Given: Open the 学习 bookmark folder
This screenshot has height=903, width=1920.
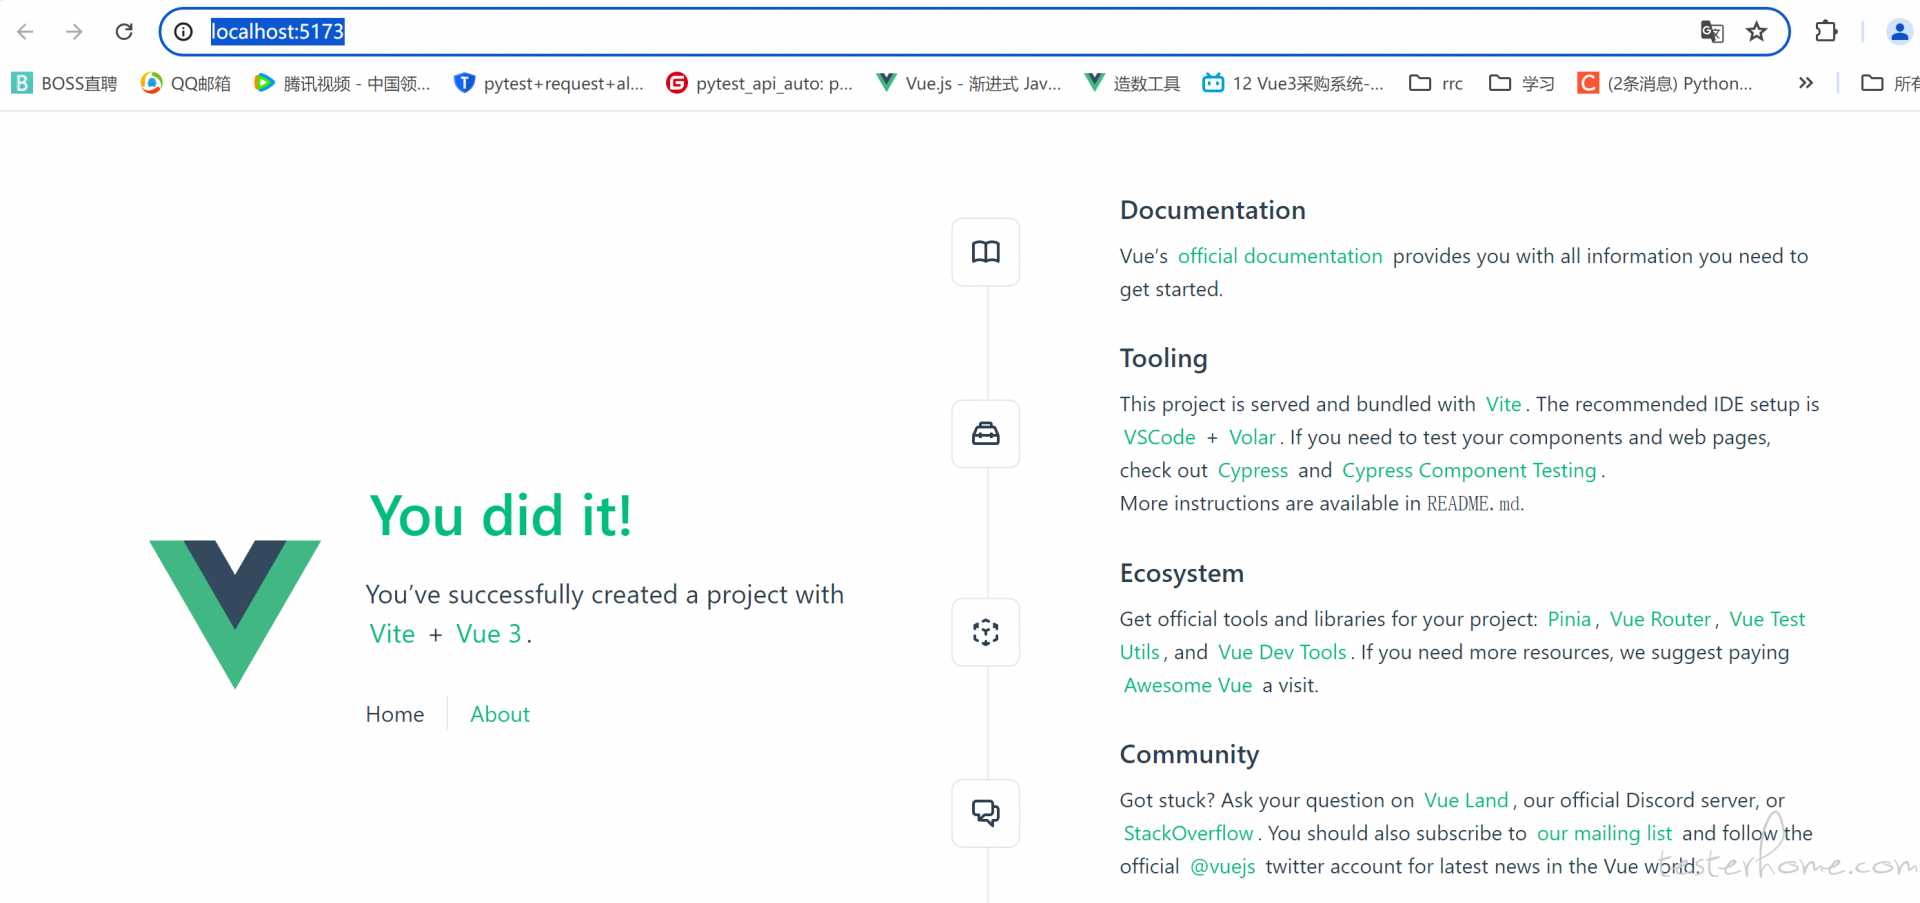Looking at the screenshot, I should point(1521,83).
